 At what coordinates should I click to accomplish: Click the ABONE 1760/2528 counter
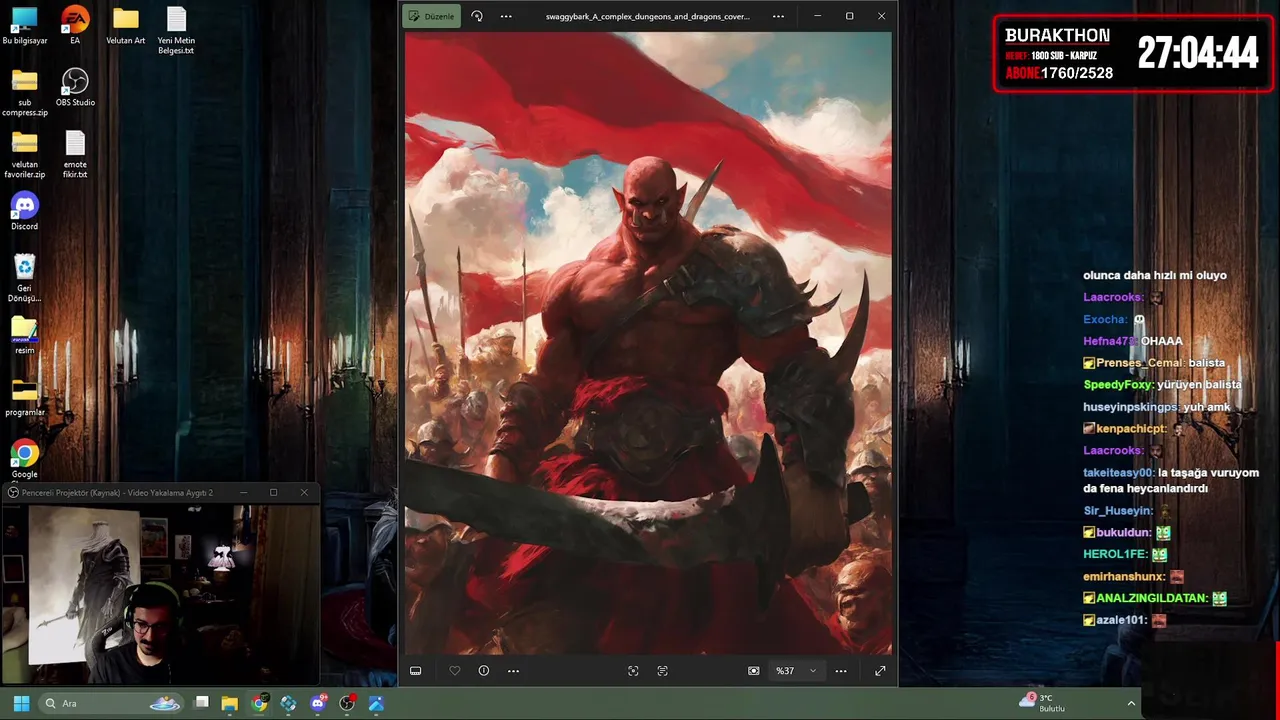point(1059,73)
